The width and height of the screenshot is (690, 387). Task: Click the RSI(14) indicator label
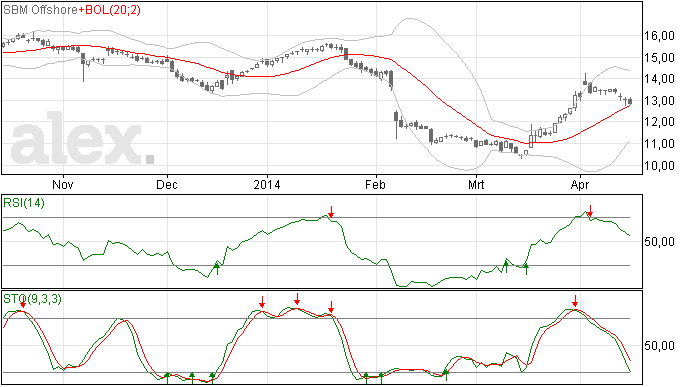[24, 203]
